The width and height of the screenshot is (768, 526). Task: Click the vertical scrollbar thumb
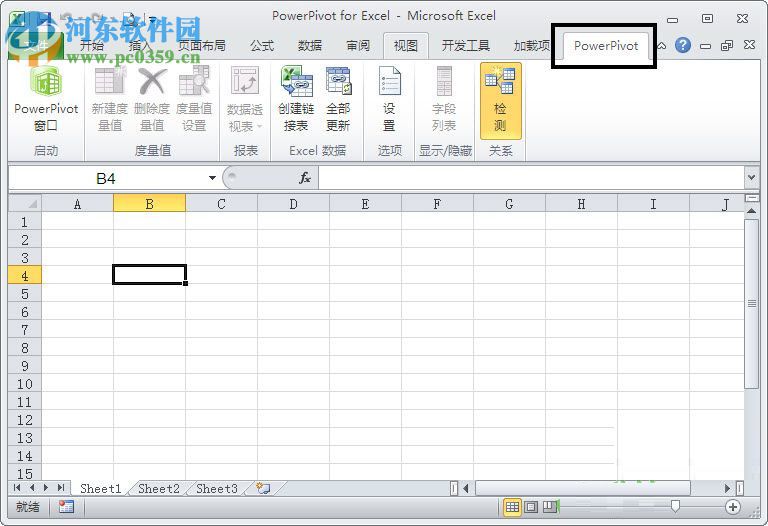(751, 304)
